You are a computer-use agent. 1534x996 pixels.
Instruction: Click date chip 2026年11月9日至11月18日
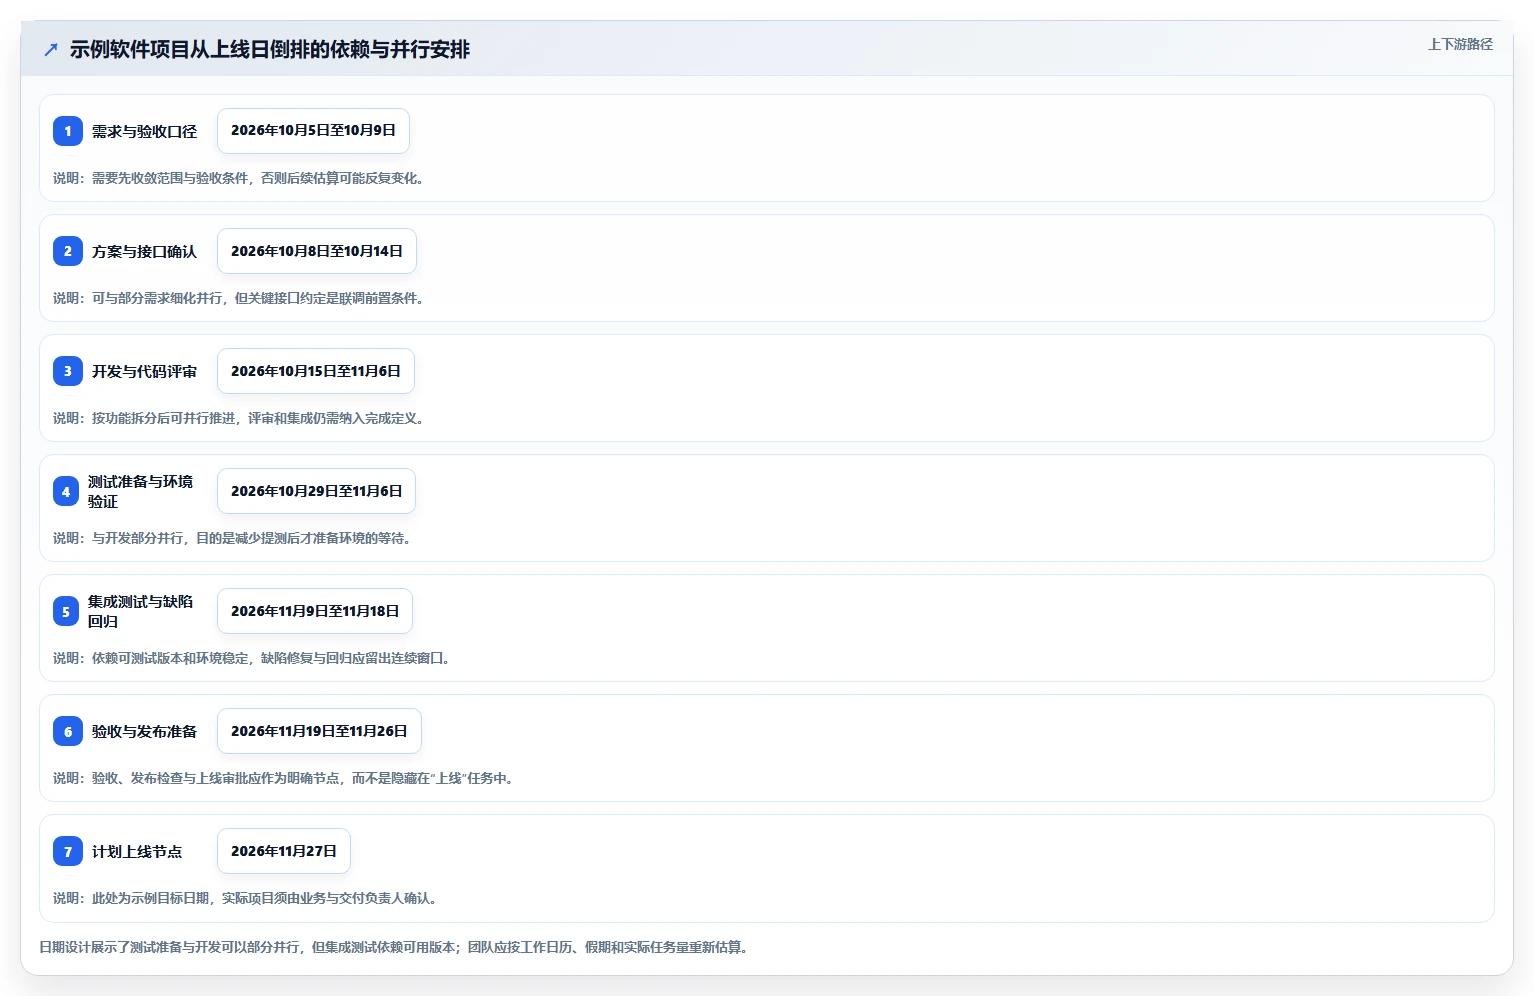tap(315, 611)
